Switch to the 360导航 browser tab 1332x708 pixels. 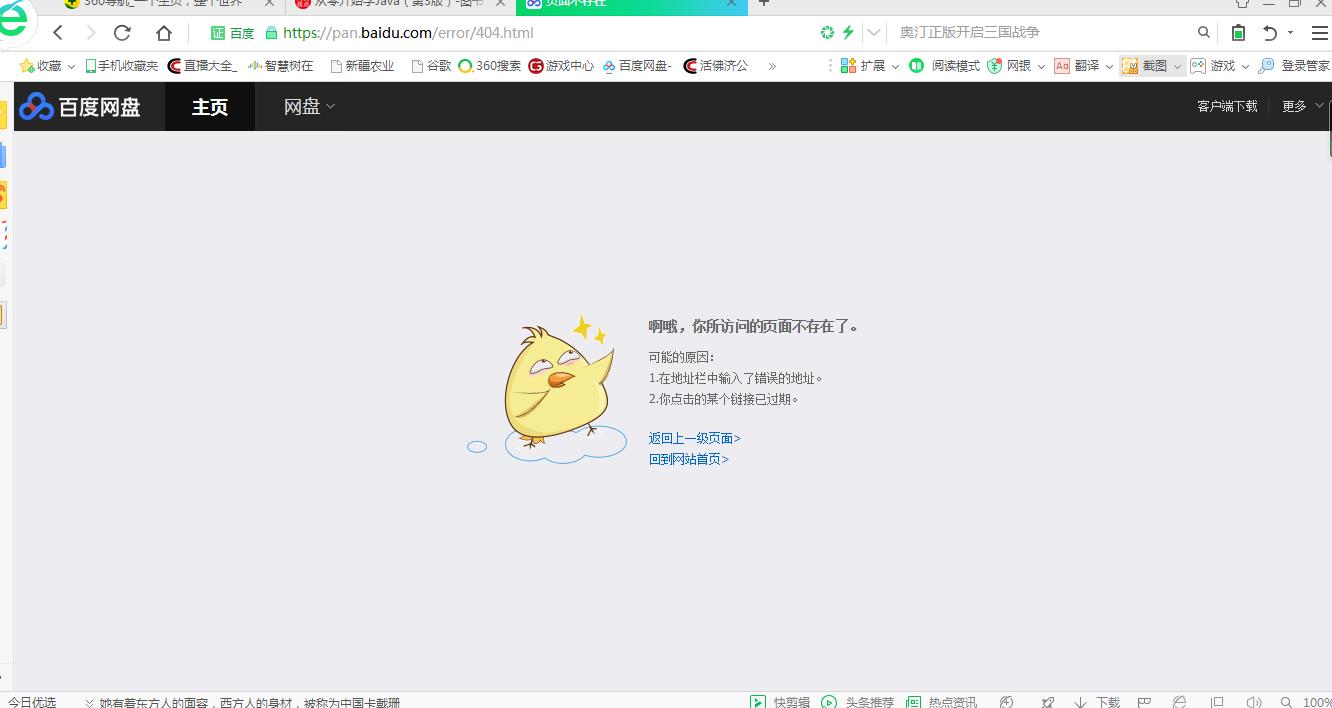160,3
